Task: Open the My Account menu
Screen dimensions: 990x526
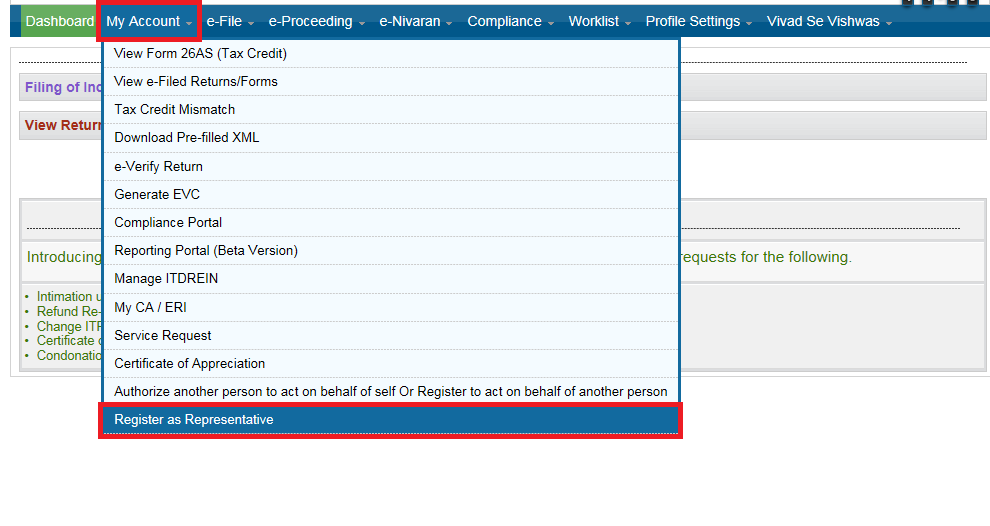Action: coord(149,21)
